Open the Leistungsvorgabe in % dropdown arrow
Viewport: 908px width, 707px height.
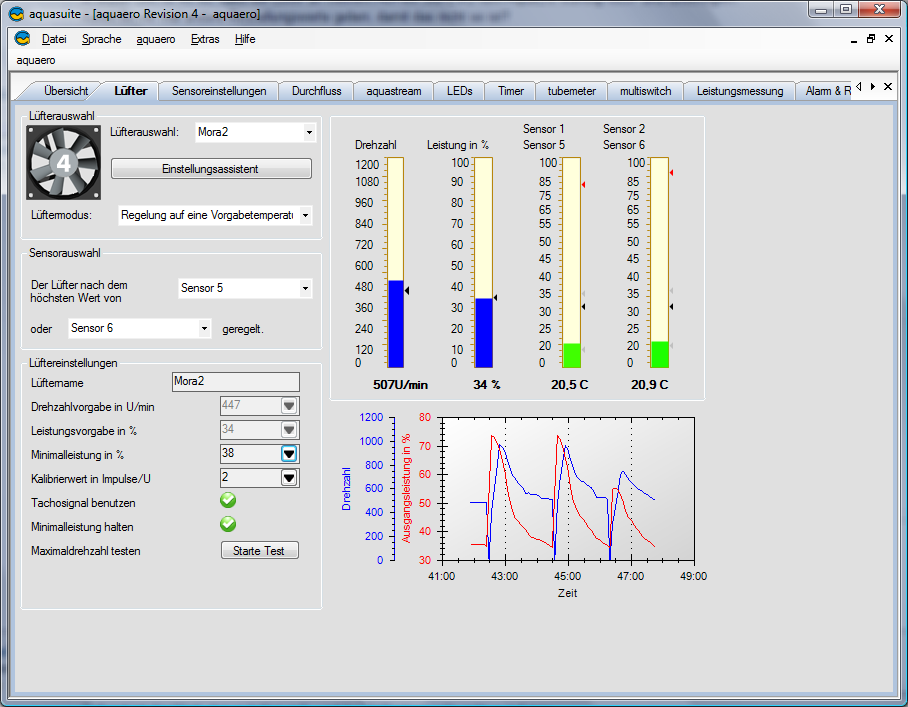click(x=289, y=430)
